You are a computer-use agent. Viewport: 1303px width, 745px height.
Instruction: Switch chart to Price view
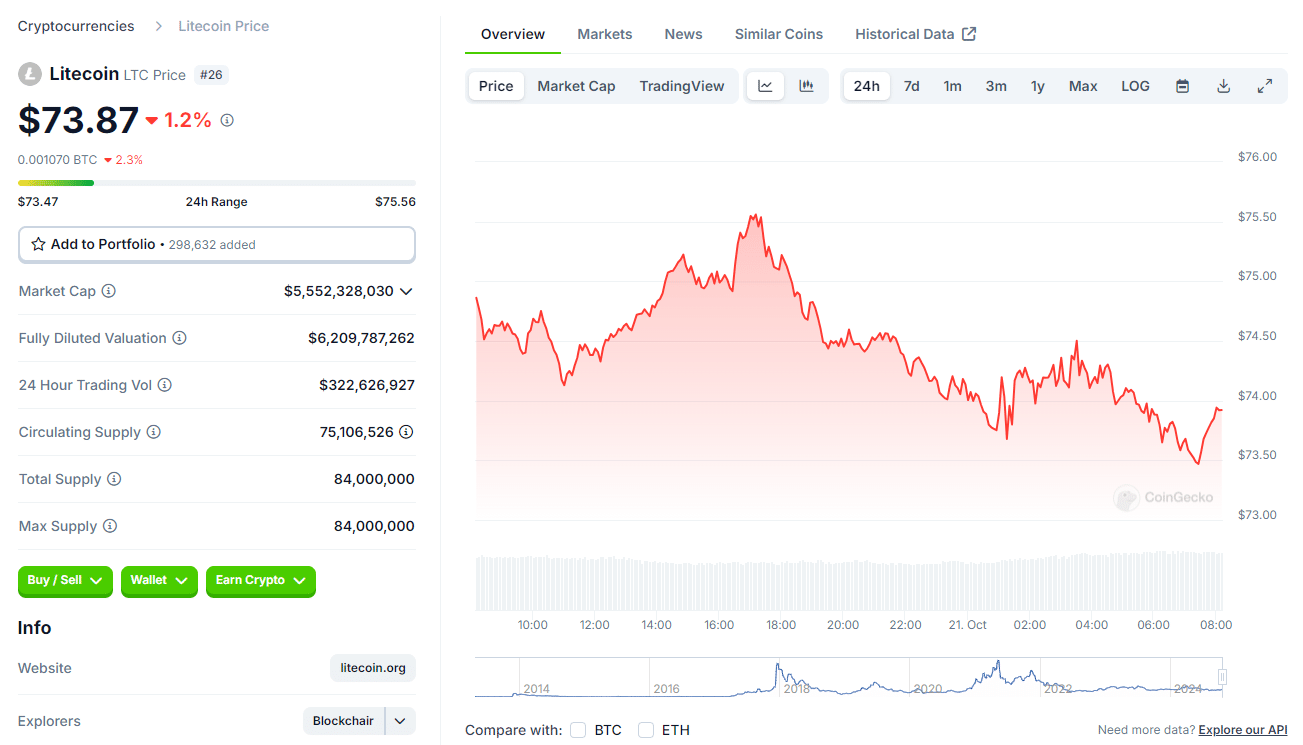click(x=496, y=86)
